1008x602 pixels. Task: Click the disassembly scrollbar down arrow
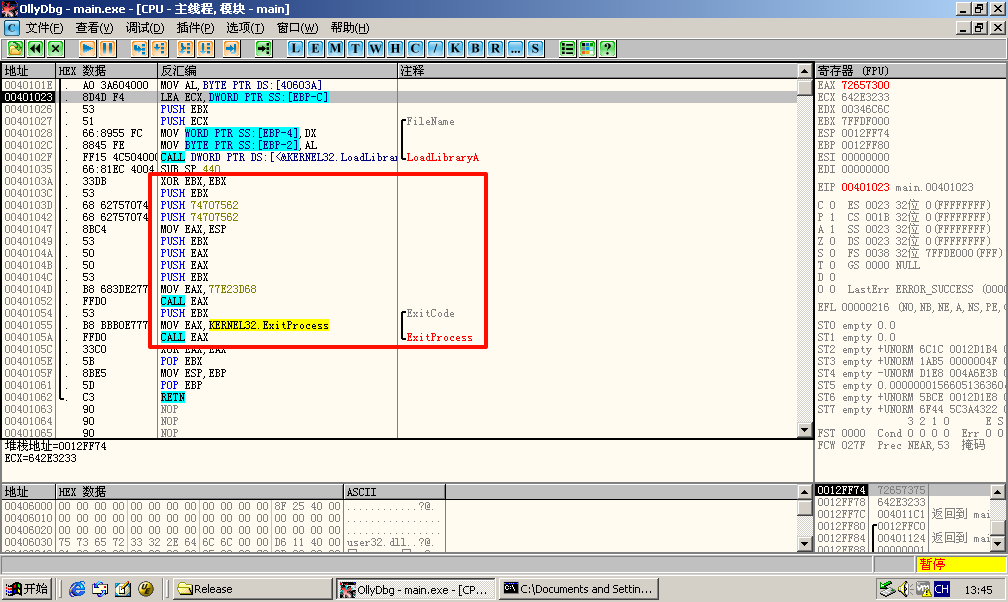pyautogui.click(x=804, y=430)
